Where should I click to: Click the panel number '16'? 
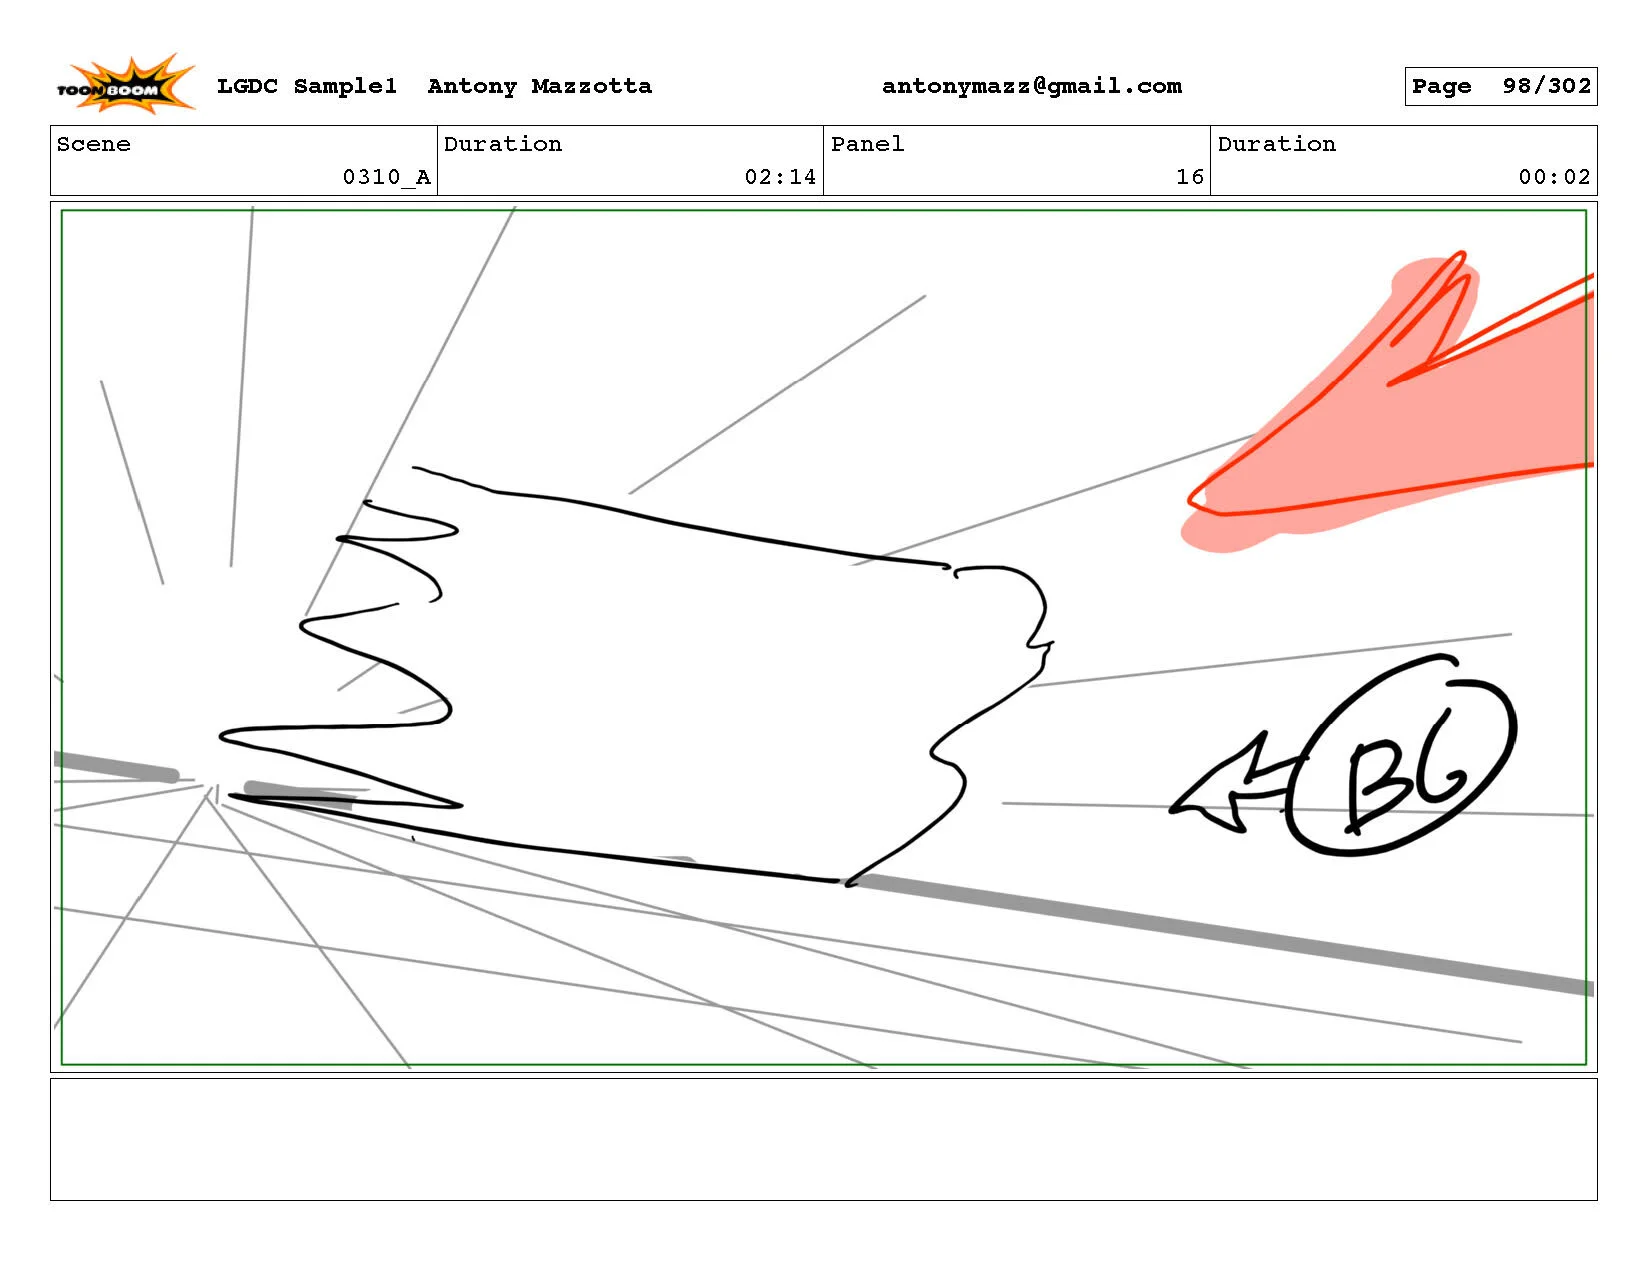pyautogui.click(x=1190, y=177)
